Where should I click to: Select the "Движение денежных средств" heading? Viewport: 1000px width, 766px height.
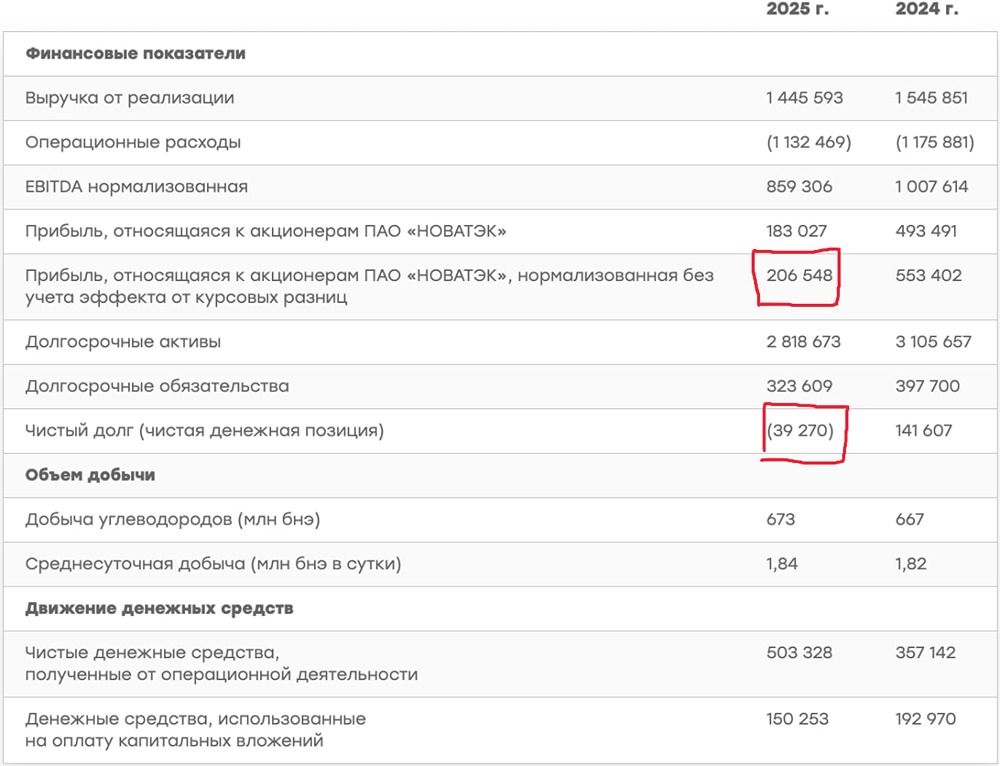coord(159,608)
